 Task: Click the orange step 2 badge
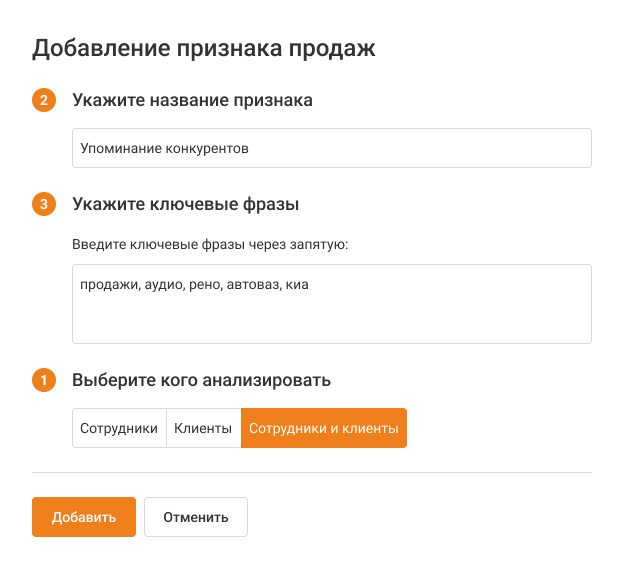tap(43, 100)
